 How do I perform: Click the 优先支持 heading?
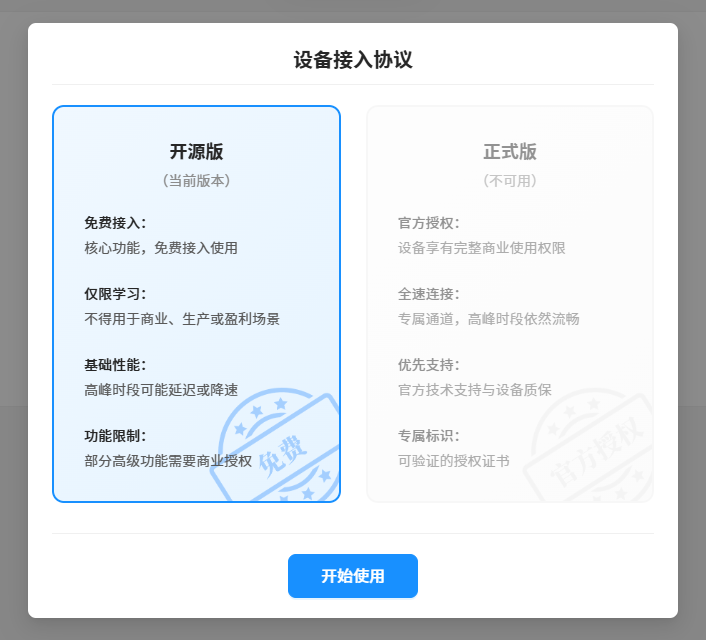click(429, 365)
